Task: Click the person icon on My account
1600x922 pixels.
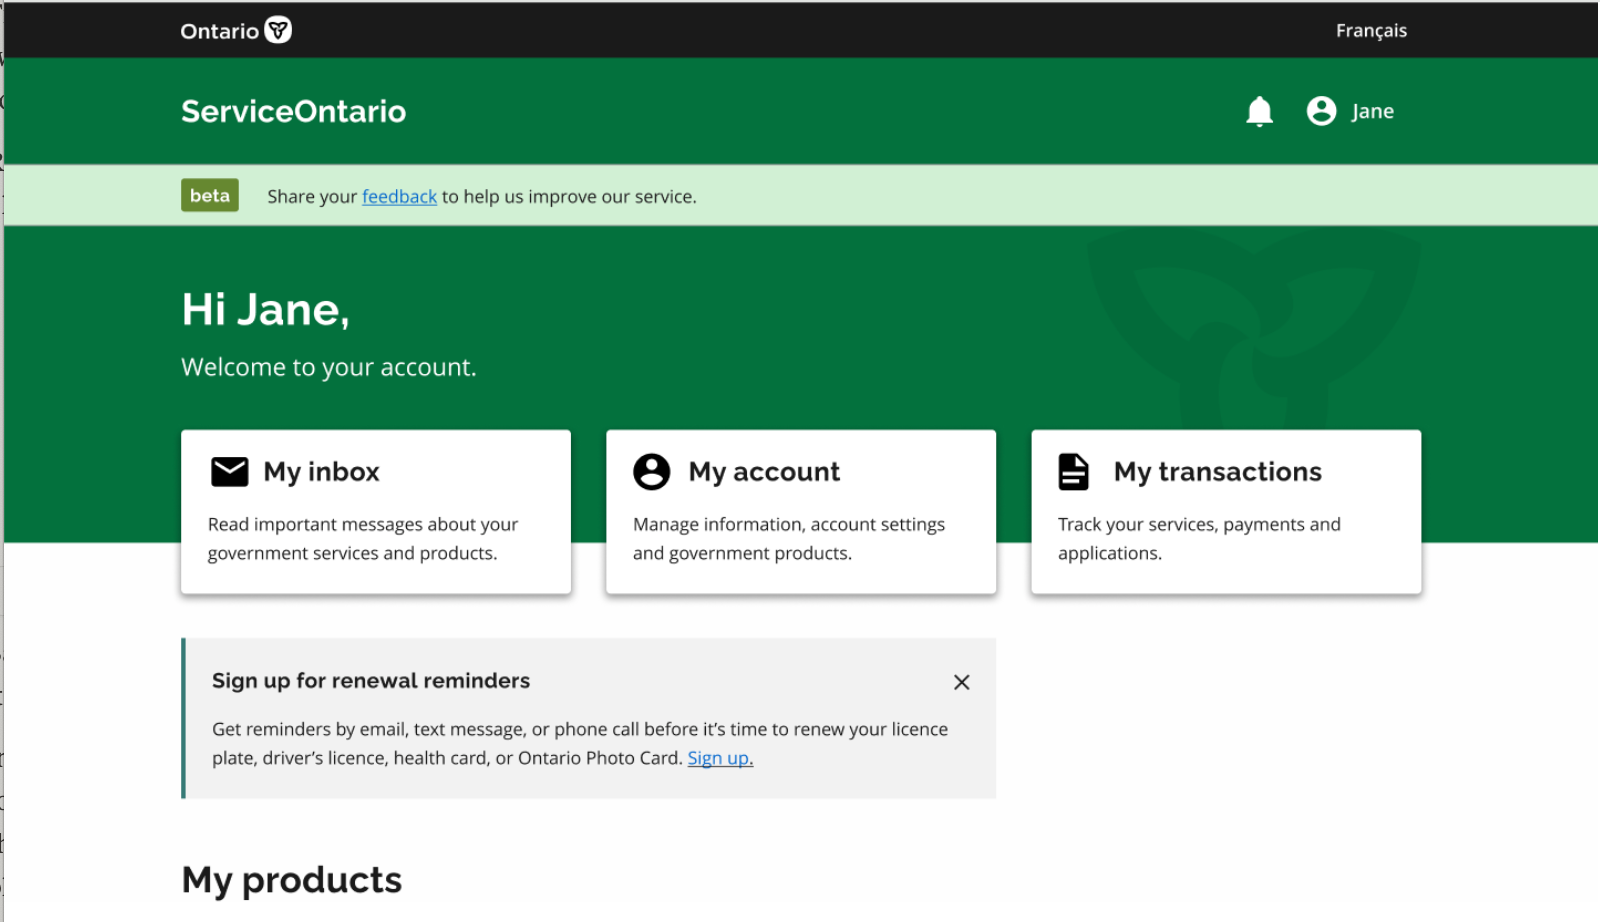Action: [652, 471]
